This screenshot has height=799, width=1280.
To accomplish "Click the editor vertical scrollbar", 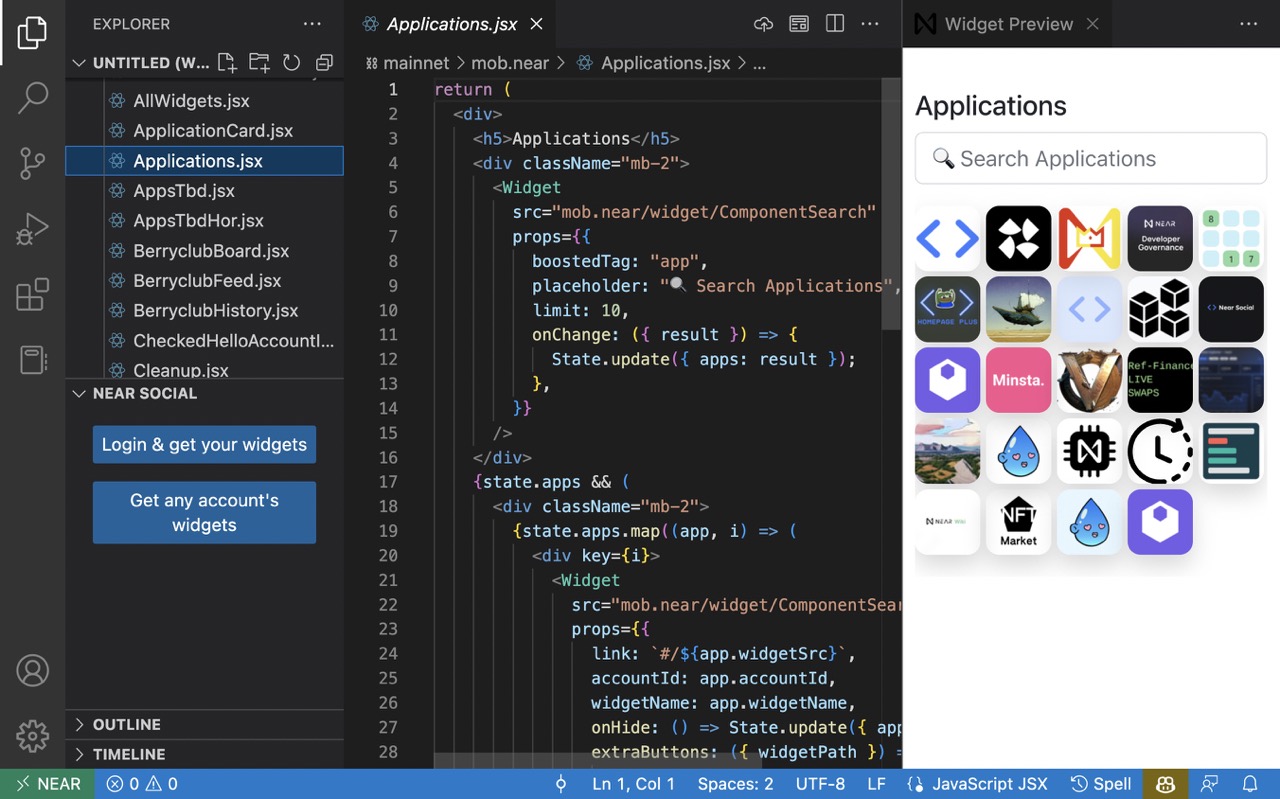I will click(x=891, y=205).
